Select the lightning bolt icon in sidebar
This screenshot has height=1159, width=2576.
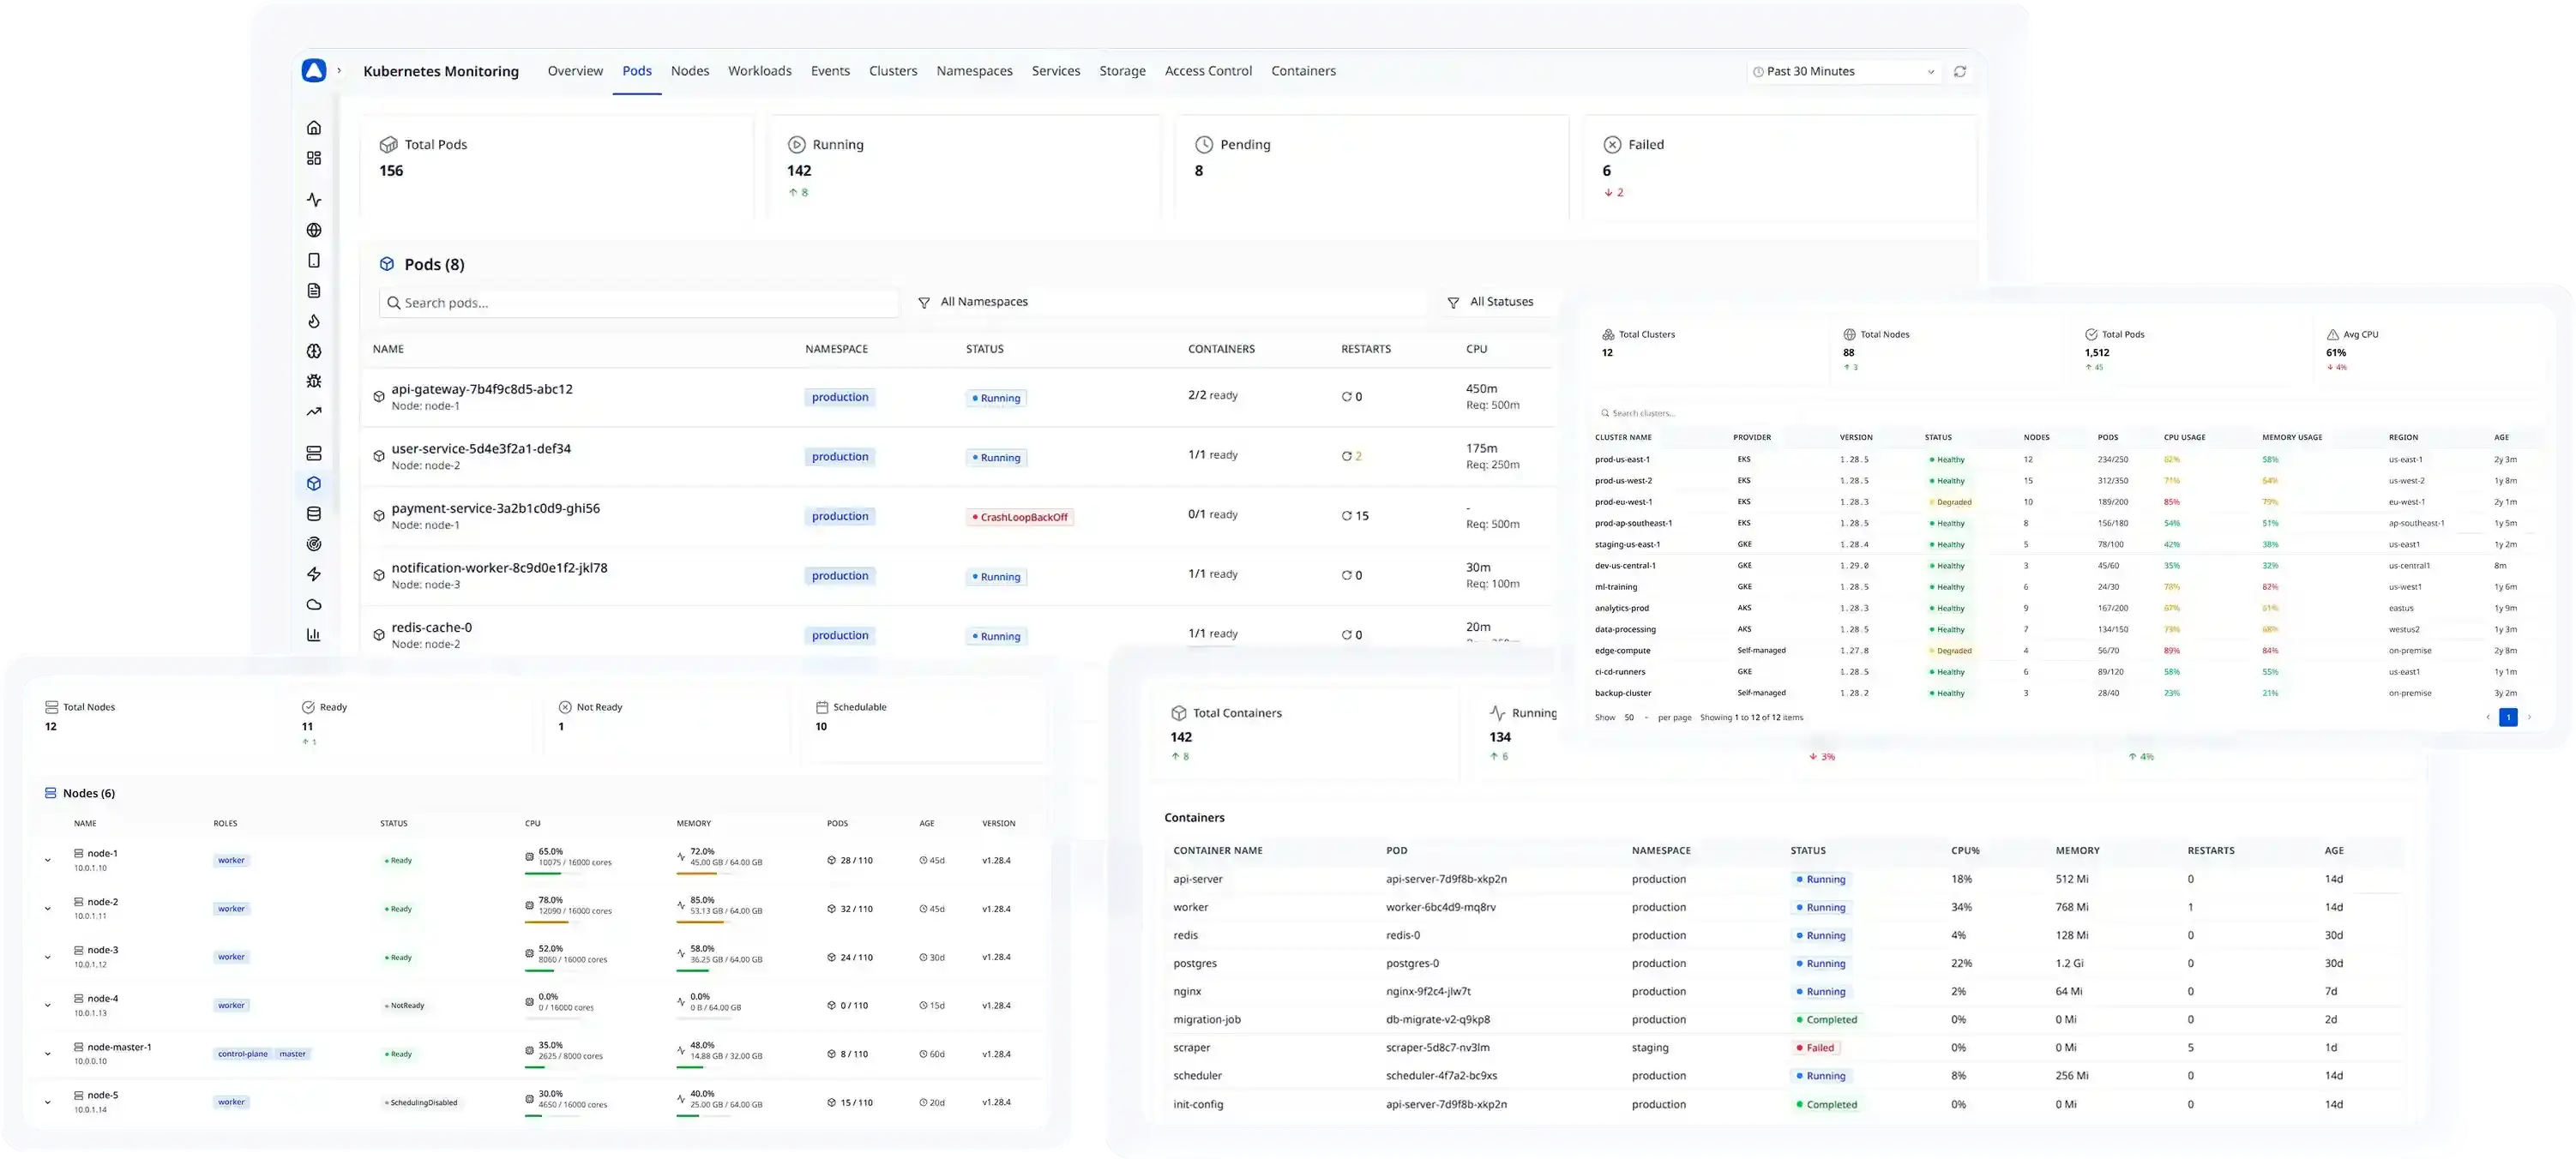(x=313, y=574)
